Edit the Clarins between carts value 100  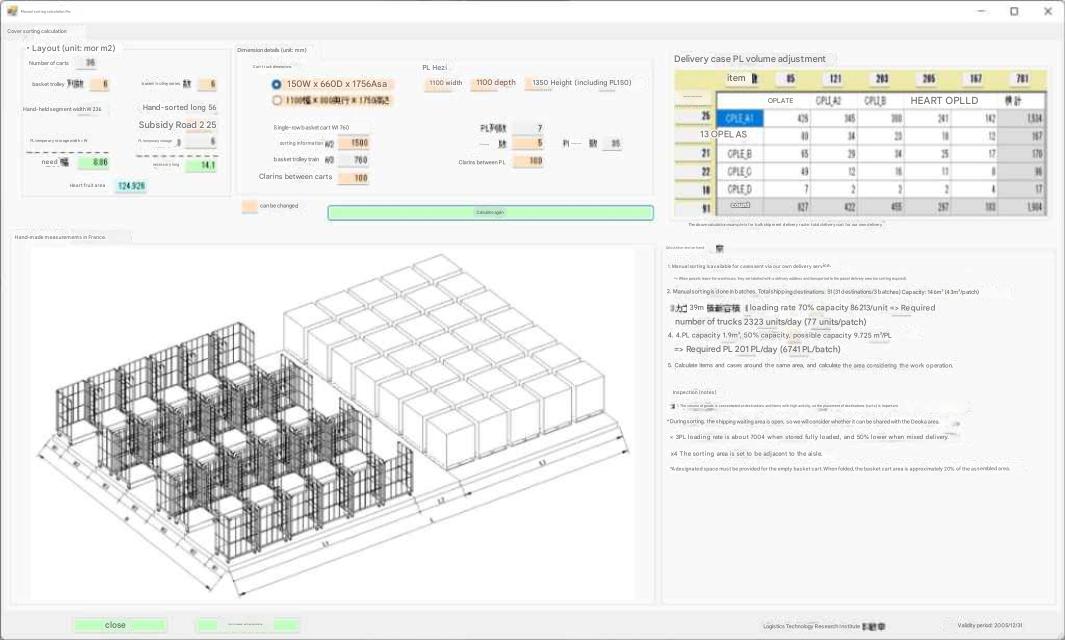pyautogui.click(x=353, y=178)
